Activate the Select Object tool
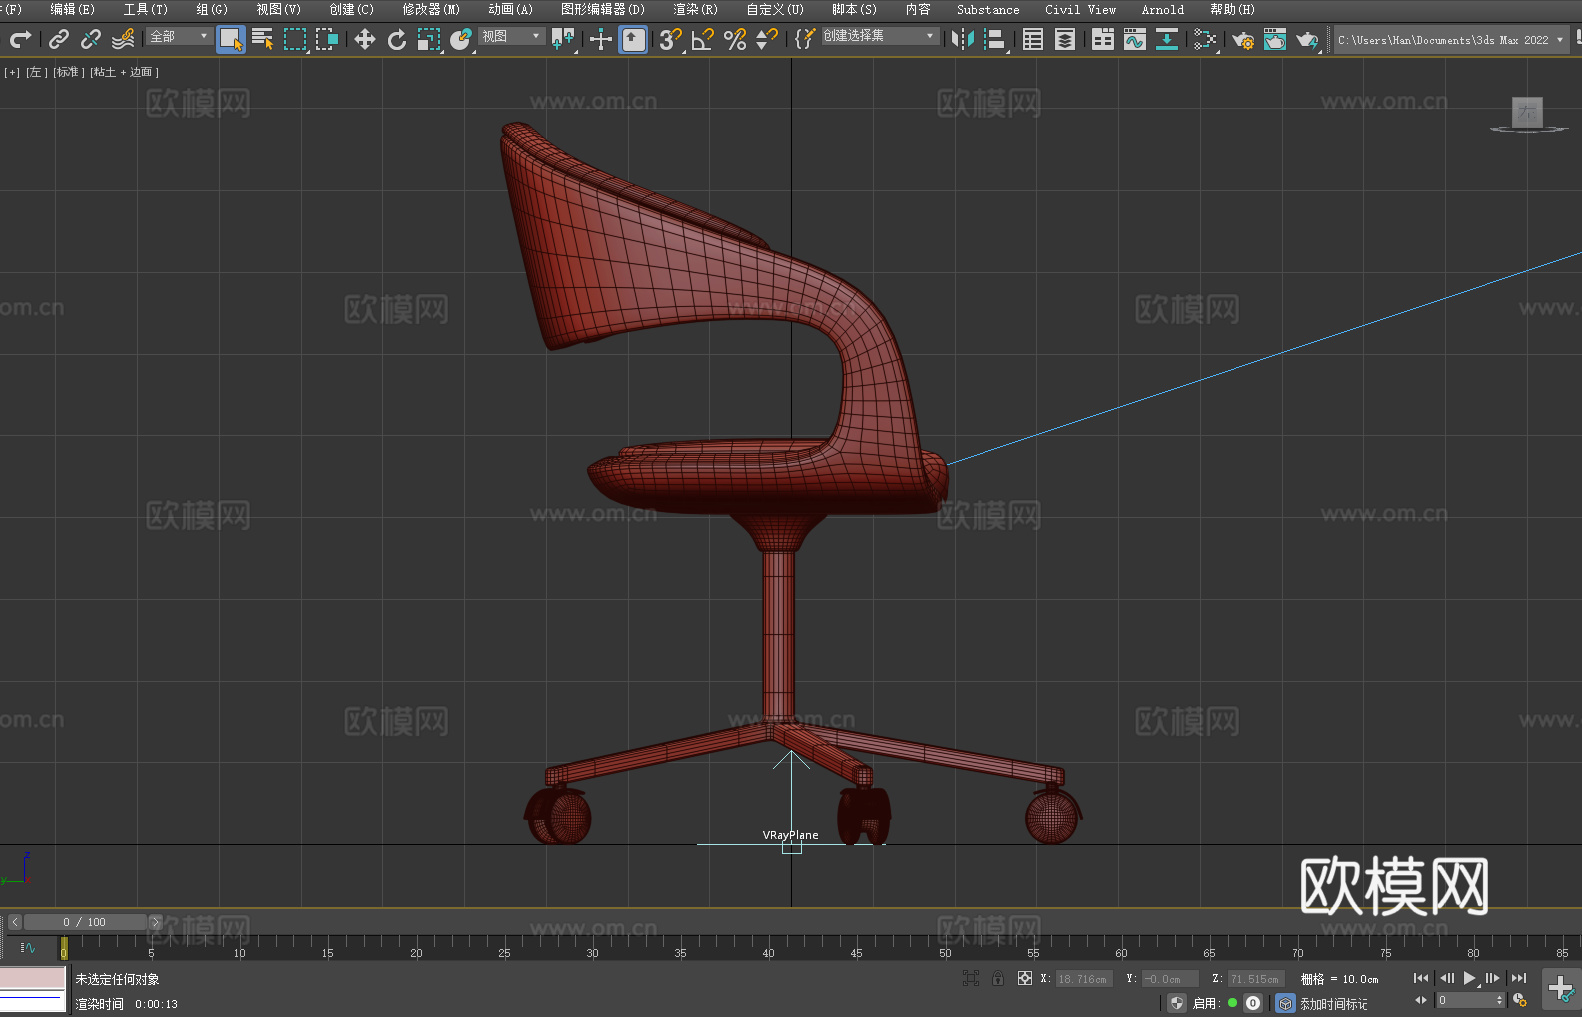The image size is (1582, 1017). pyautogui.click(x=231, y=39)
